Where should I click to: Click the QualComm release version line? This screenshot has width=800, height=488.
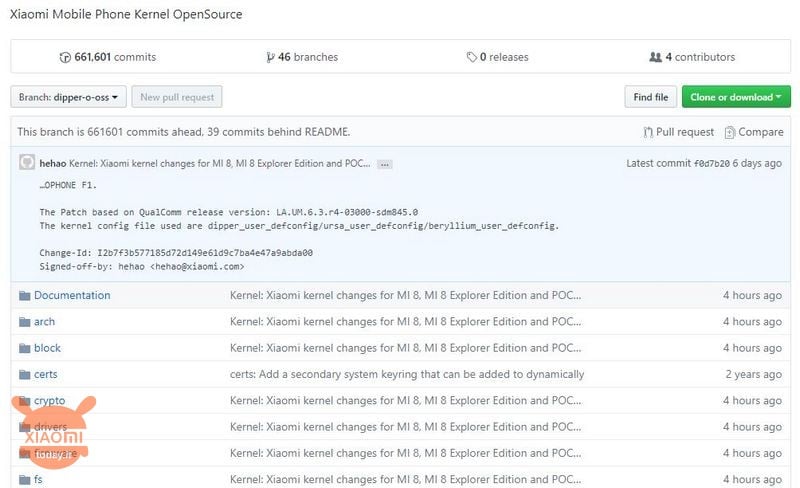[229, 212]
